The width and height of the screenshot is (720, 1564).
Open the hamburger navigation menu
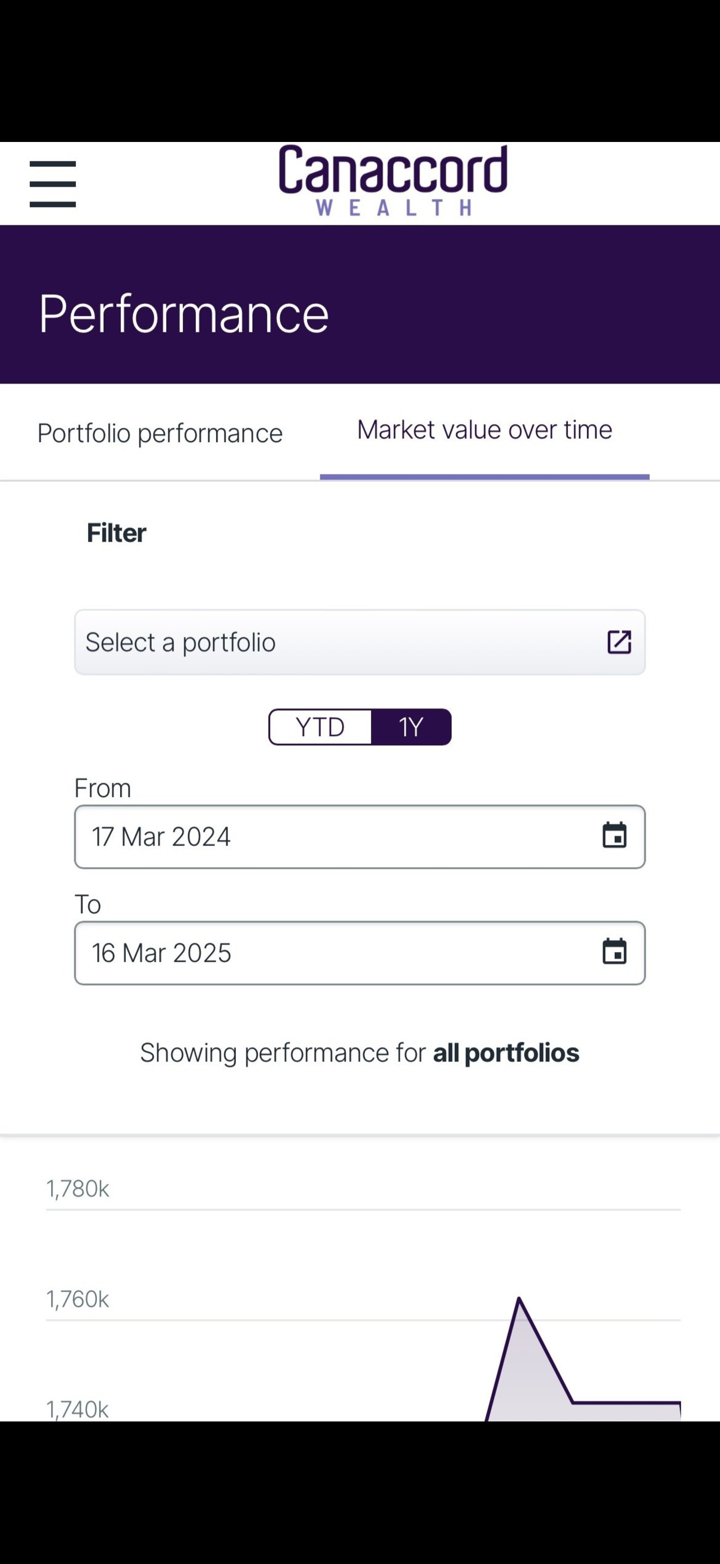(x=53, y=184)
